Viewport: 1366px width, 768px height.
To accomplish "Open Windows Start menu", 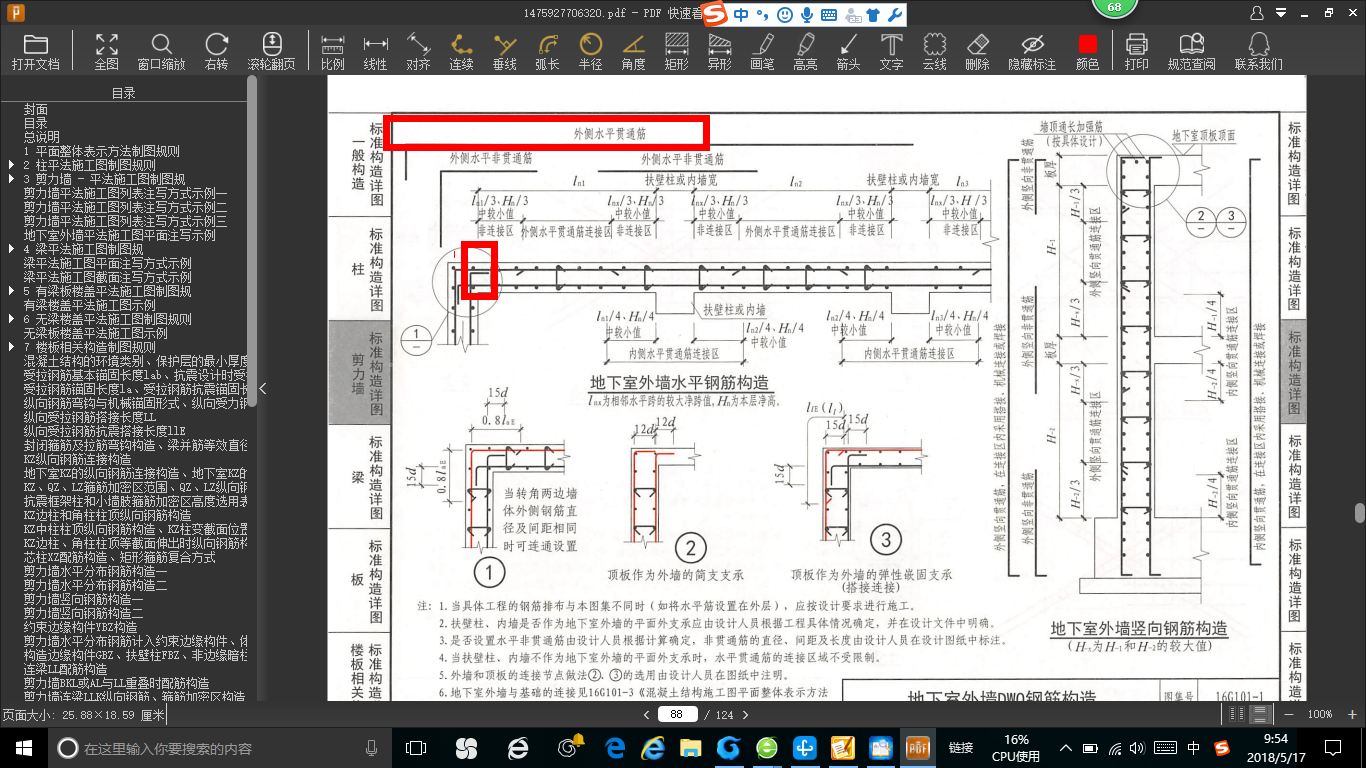I will click(x=23, y=747).
